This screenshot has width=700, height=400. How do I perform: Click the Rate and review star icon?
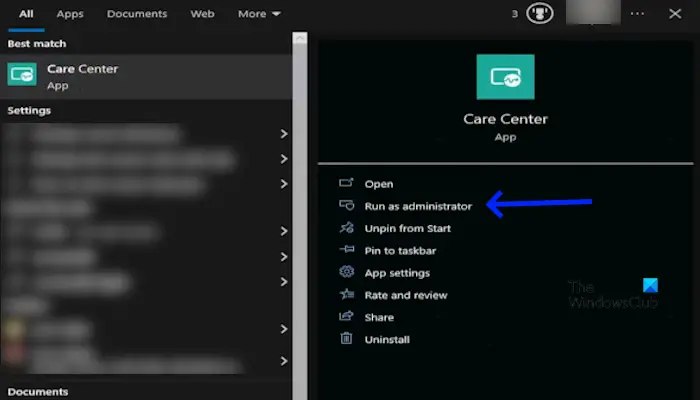click(x=346, y=294)
